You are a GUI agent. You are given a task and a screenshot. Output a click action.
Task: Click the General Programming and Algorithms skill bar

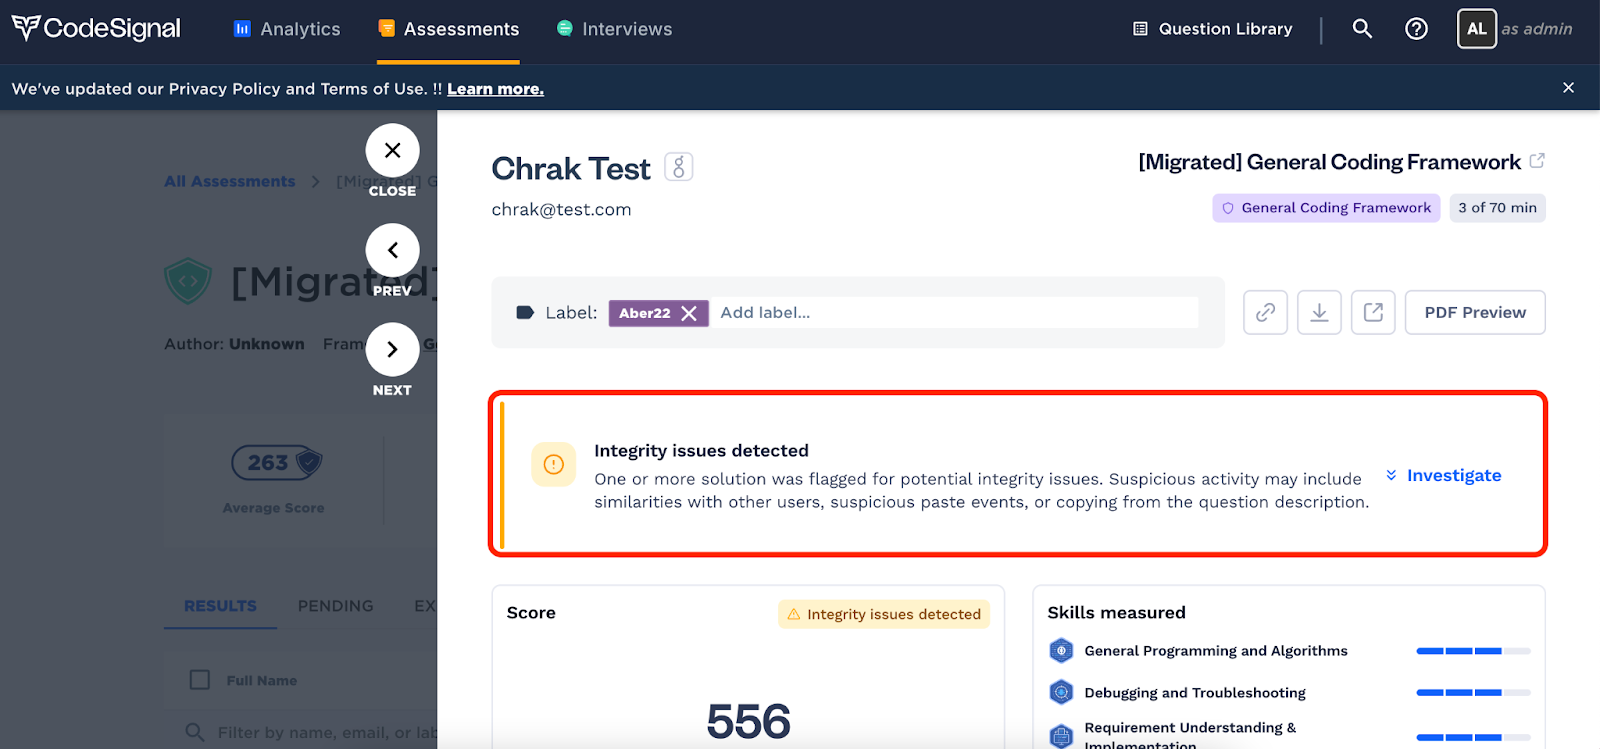(x=1473, y=651)
